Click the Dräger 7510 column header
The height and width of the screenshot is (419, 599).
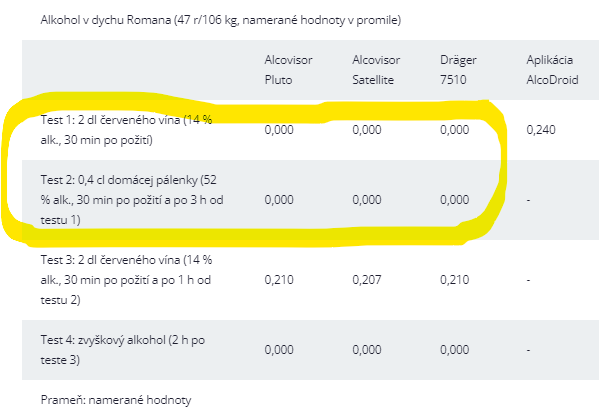(458, 70)
